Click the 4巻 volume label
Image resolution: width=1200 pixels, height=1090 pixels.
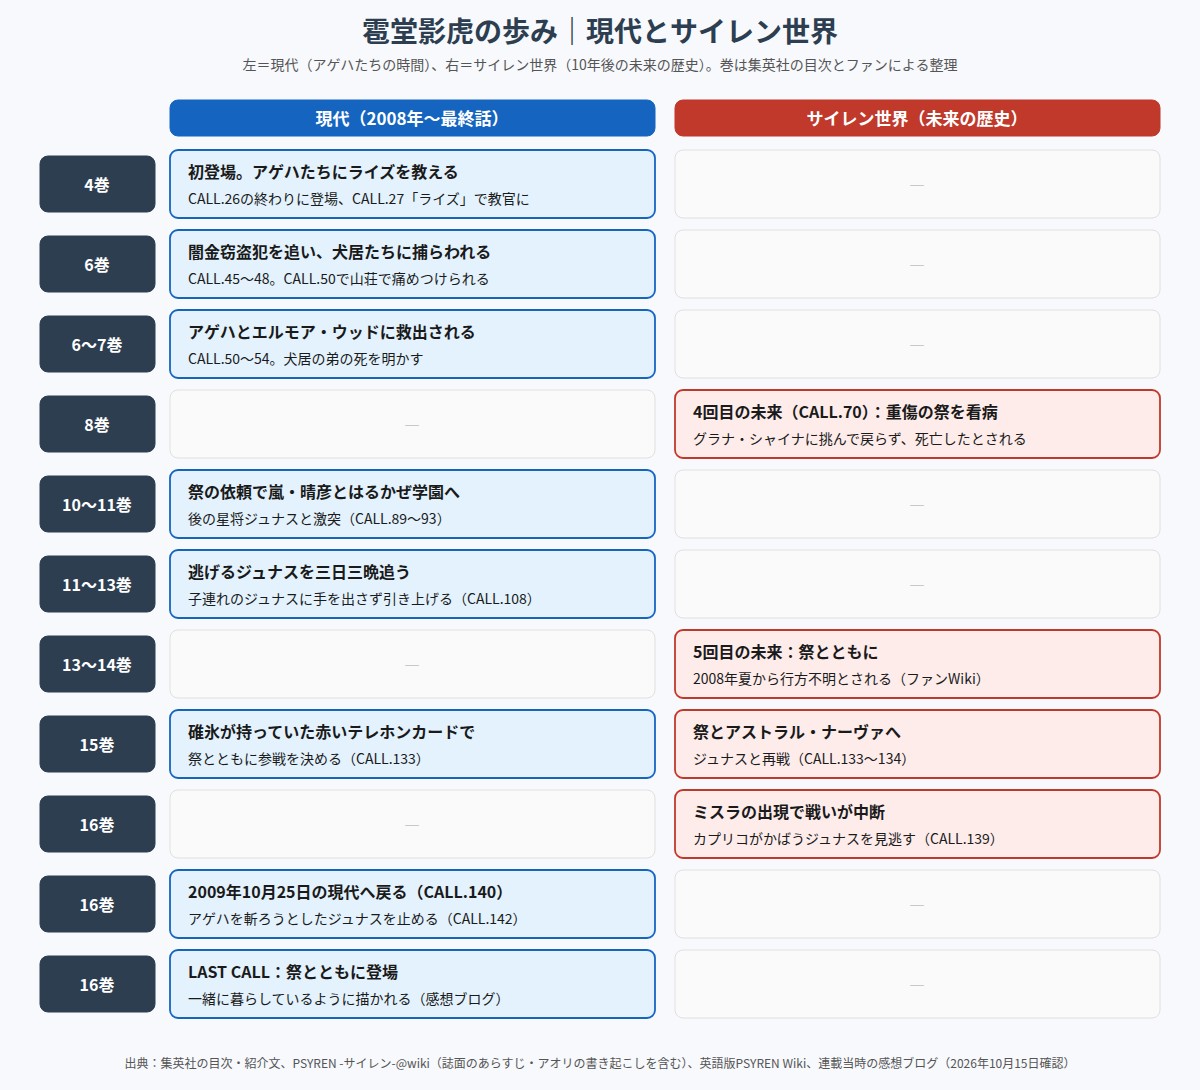tap(97, 184)
